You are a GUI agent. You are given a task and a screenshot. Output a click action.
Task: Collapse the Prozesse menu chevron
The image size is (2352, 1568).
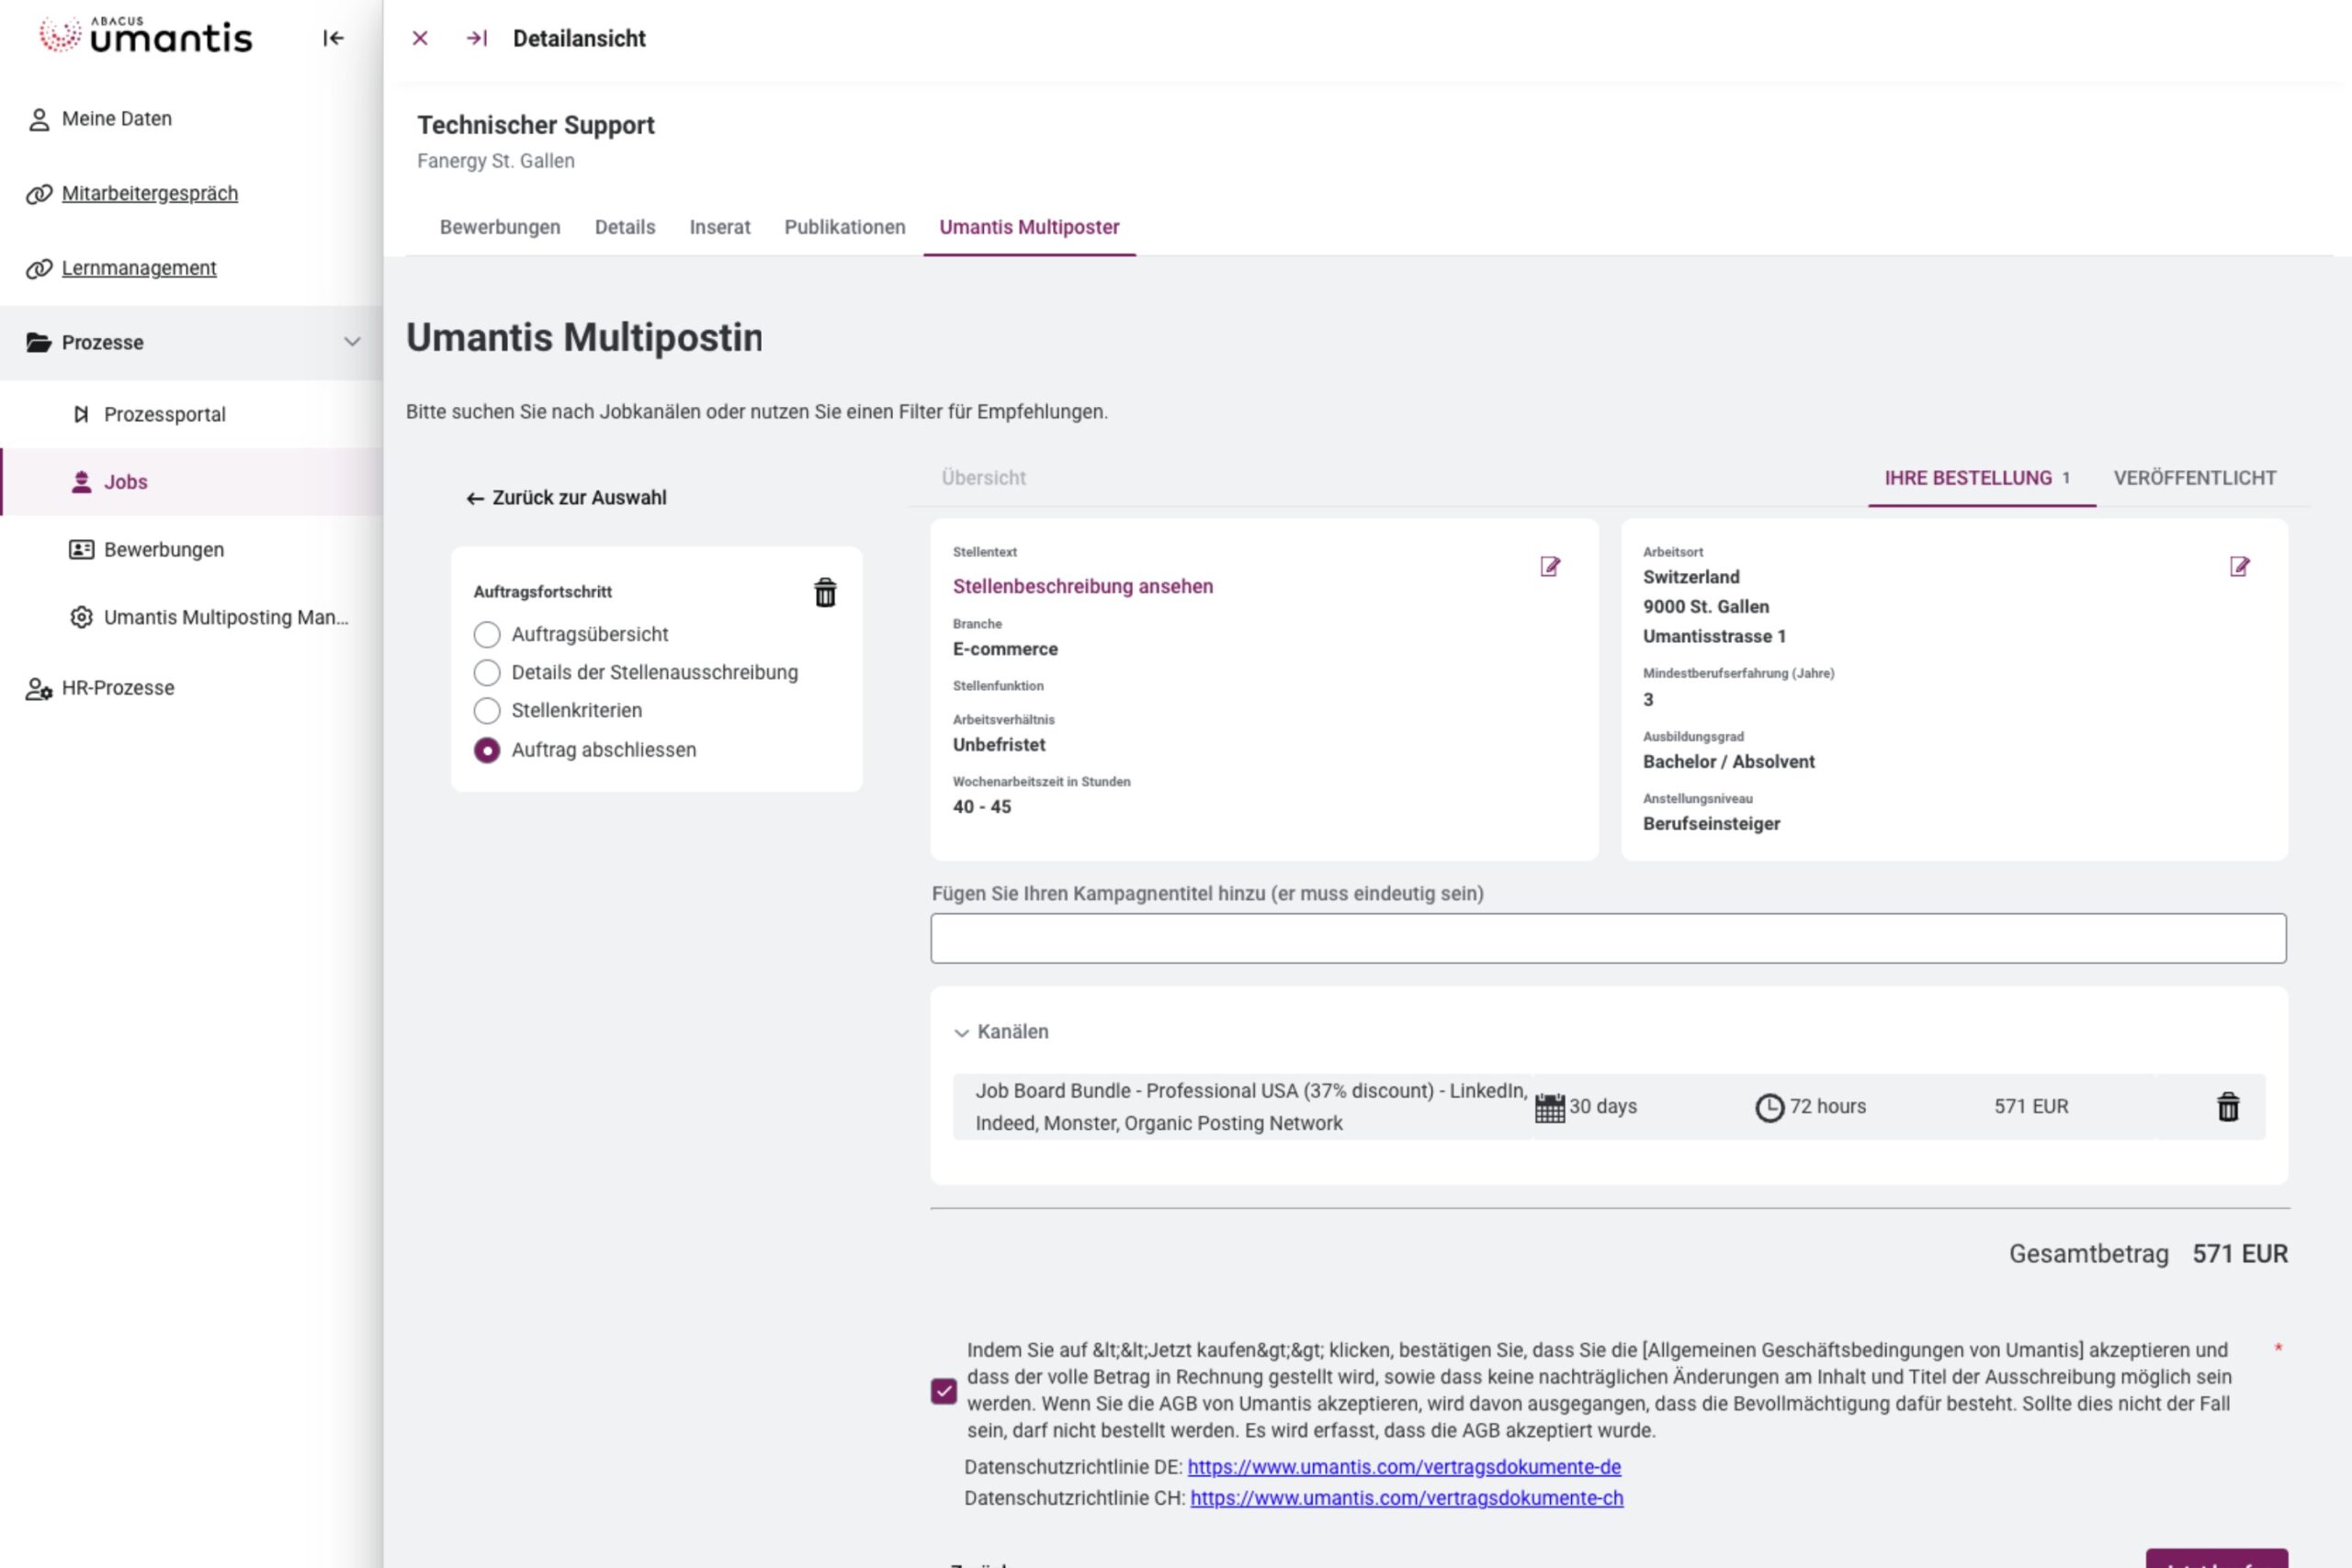[x=352, y=342]
